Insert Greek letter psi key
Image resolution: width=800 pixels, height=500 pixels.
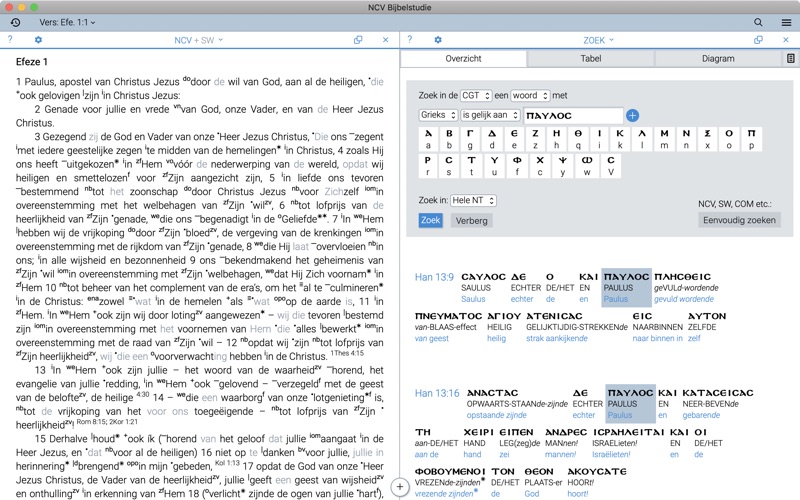pos(562,166)
